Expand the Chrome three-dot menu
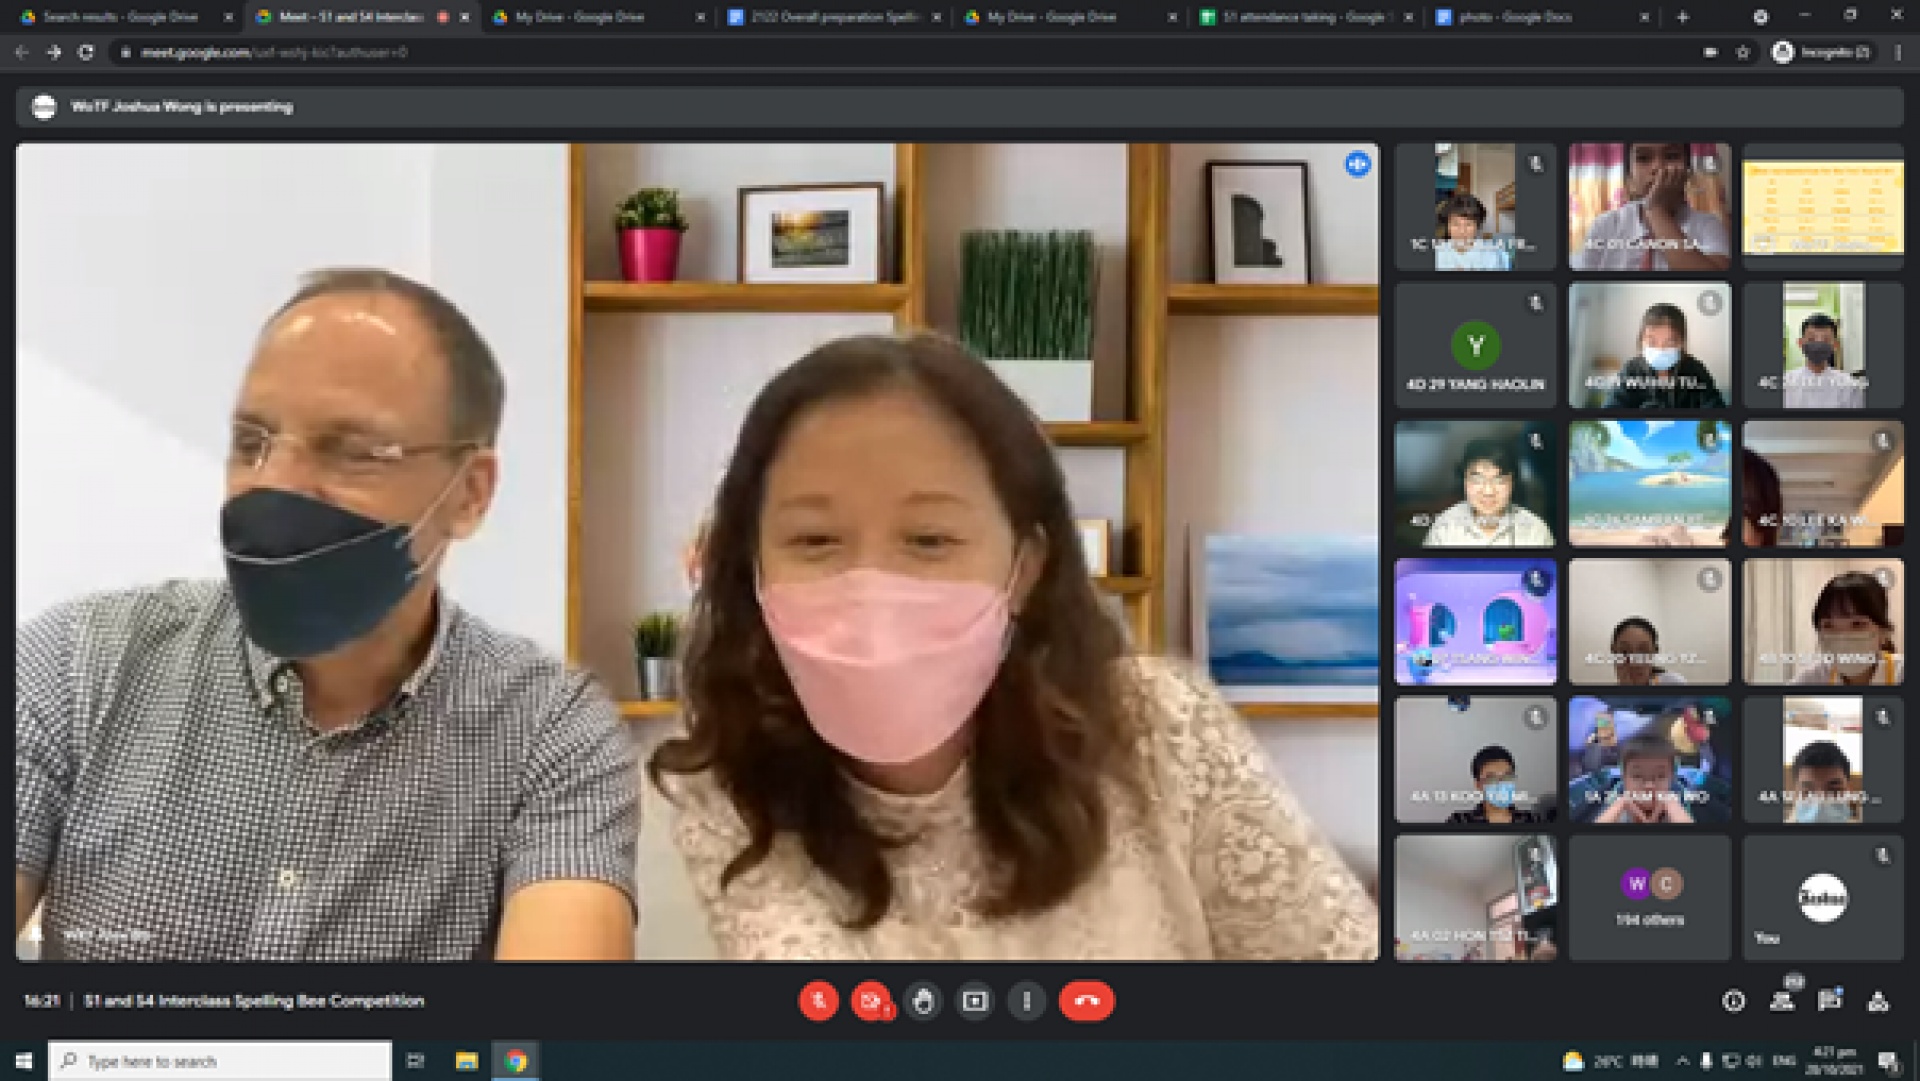Viewport: 1920px width, 1081px height. (1898, 53)
